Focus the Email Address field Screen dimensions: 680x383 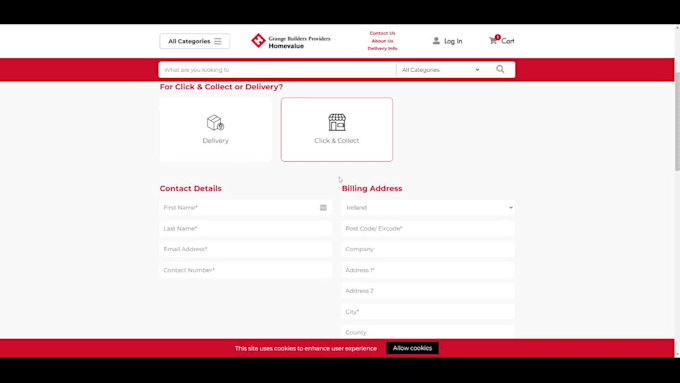(245, 249)
